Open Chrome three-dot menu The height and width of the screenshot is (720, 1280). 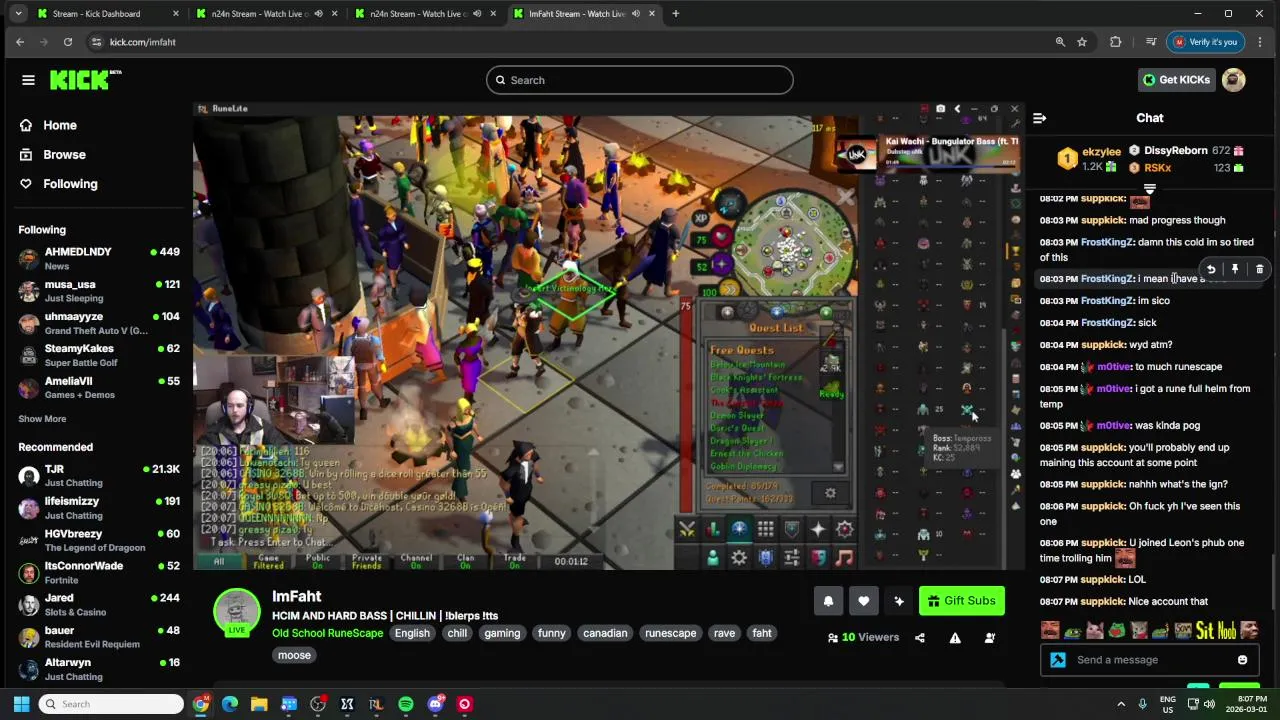(1259, 42)
